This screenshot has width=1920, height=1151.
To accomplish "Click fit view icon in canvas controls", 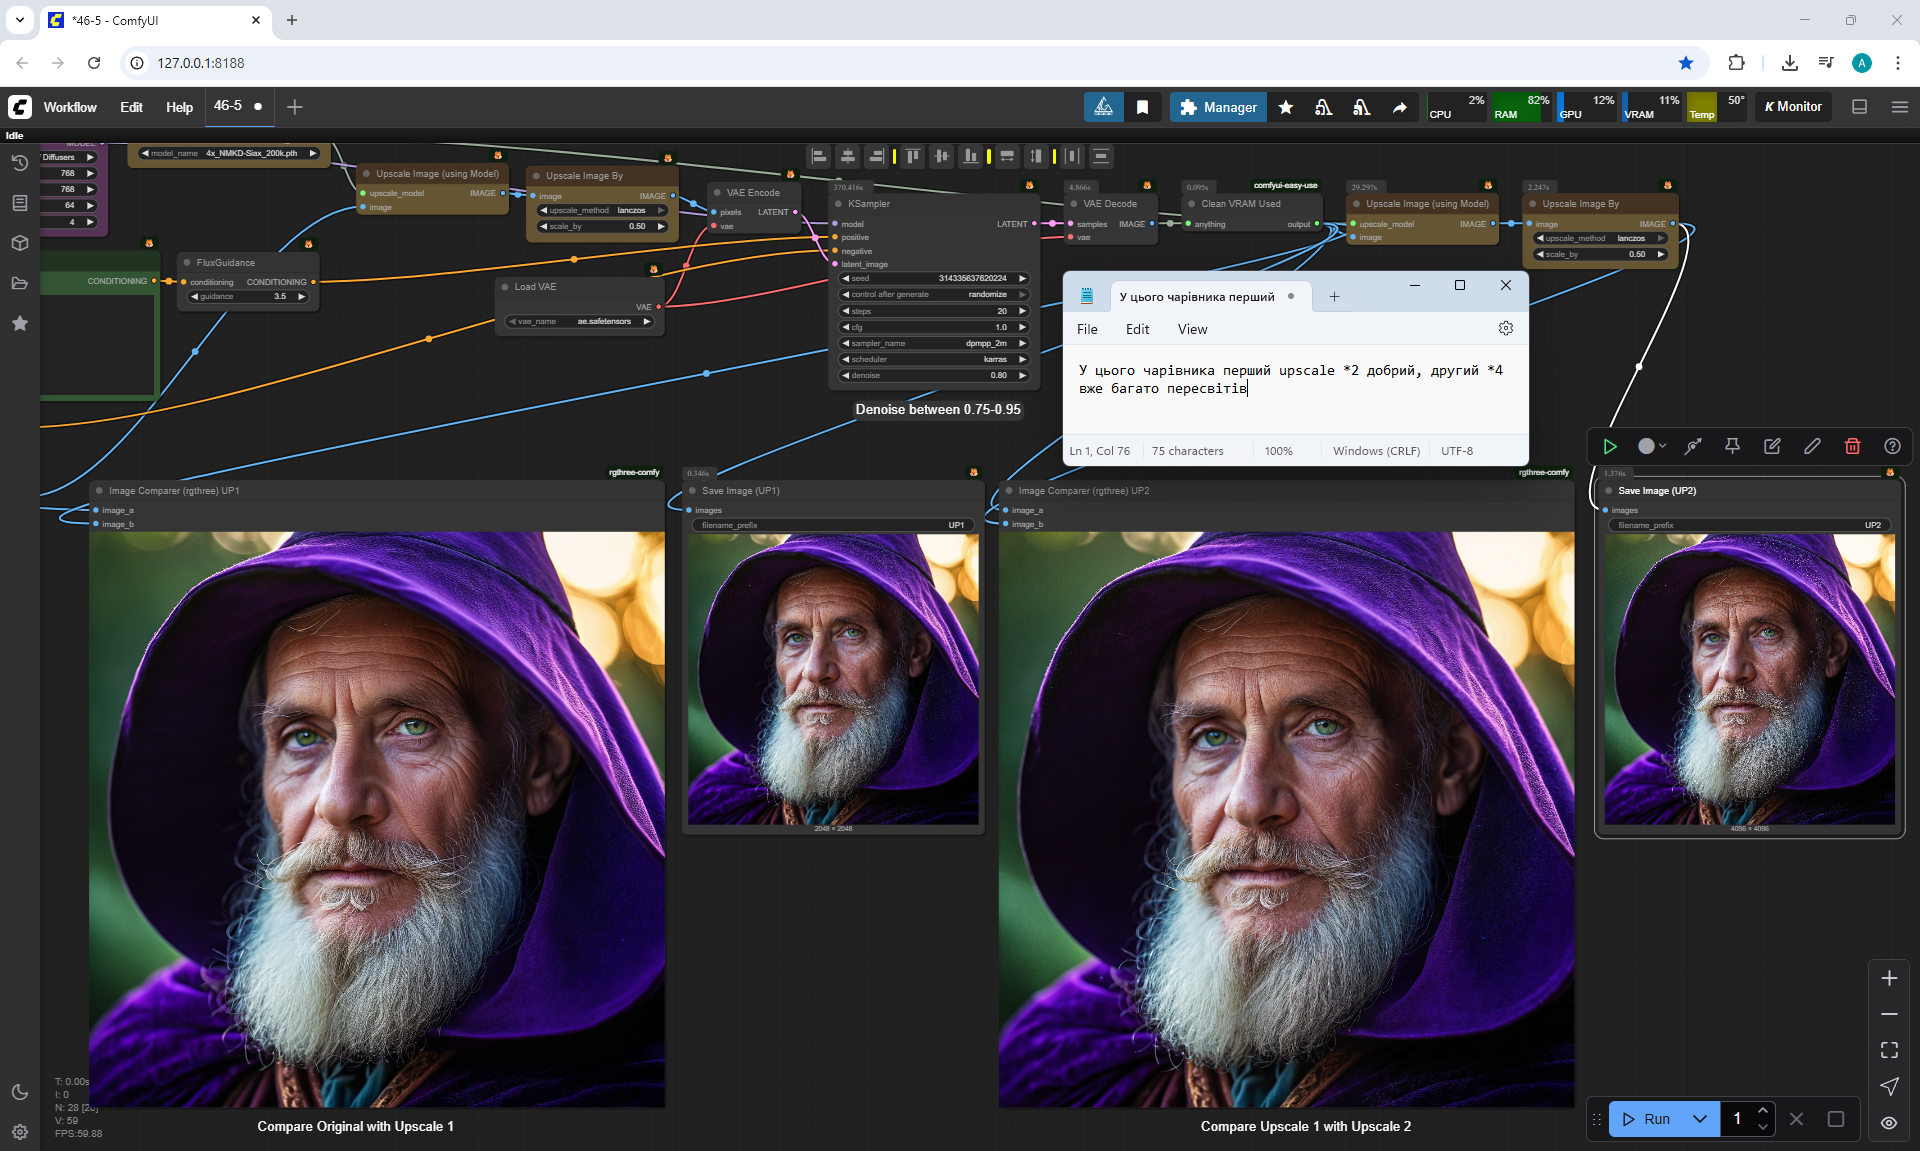I will 1889,1050.
